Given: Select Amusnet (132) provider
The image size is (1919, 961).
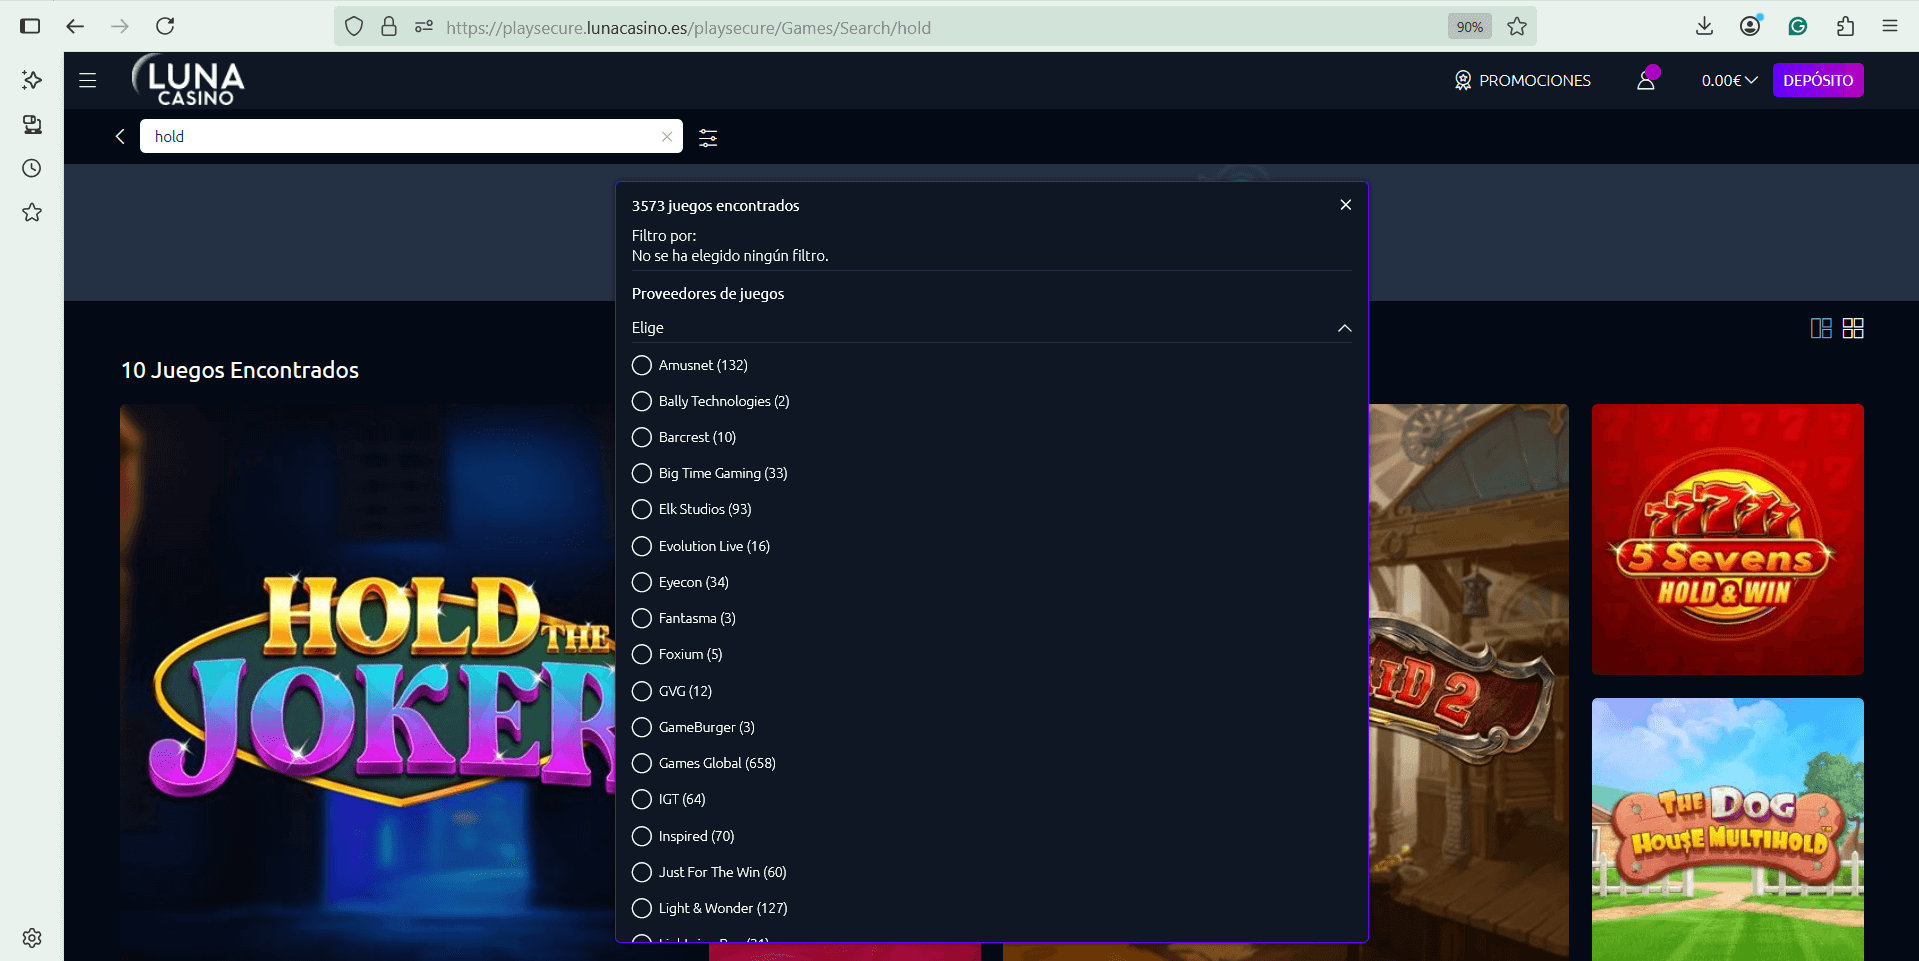Looking at the screenshot, I should coord(690,365).
